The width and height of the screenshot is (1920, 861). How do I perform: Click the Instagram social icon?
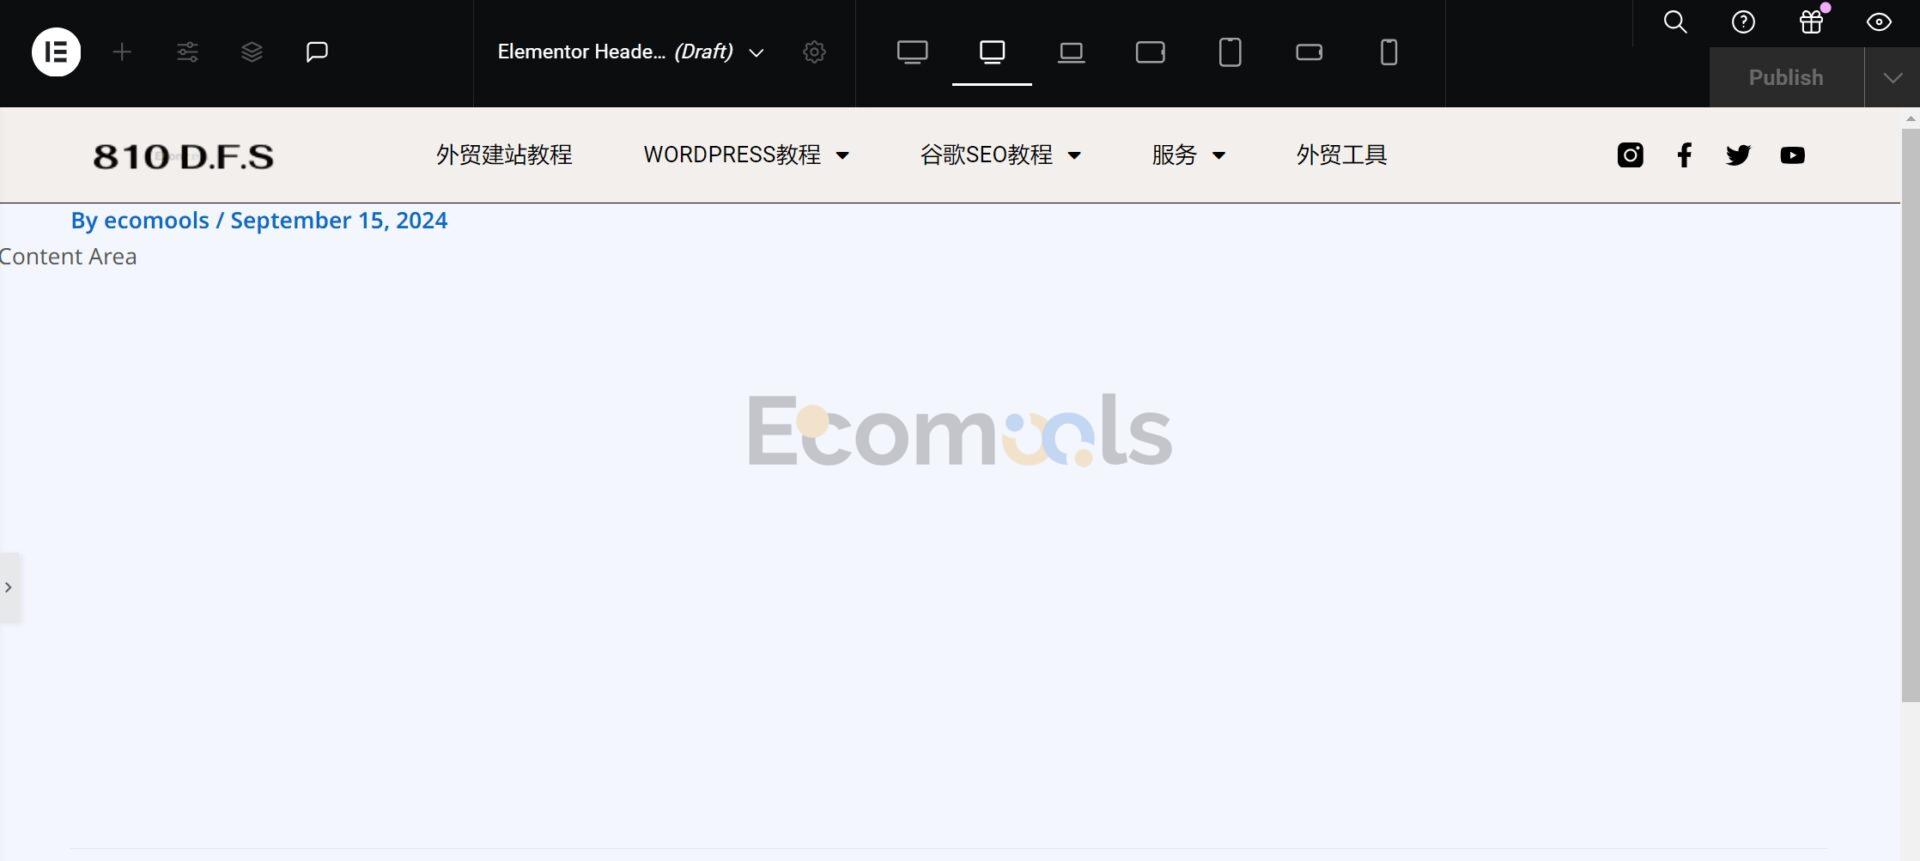click(x=1630, y=155)
